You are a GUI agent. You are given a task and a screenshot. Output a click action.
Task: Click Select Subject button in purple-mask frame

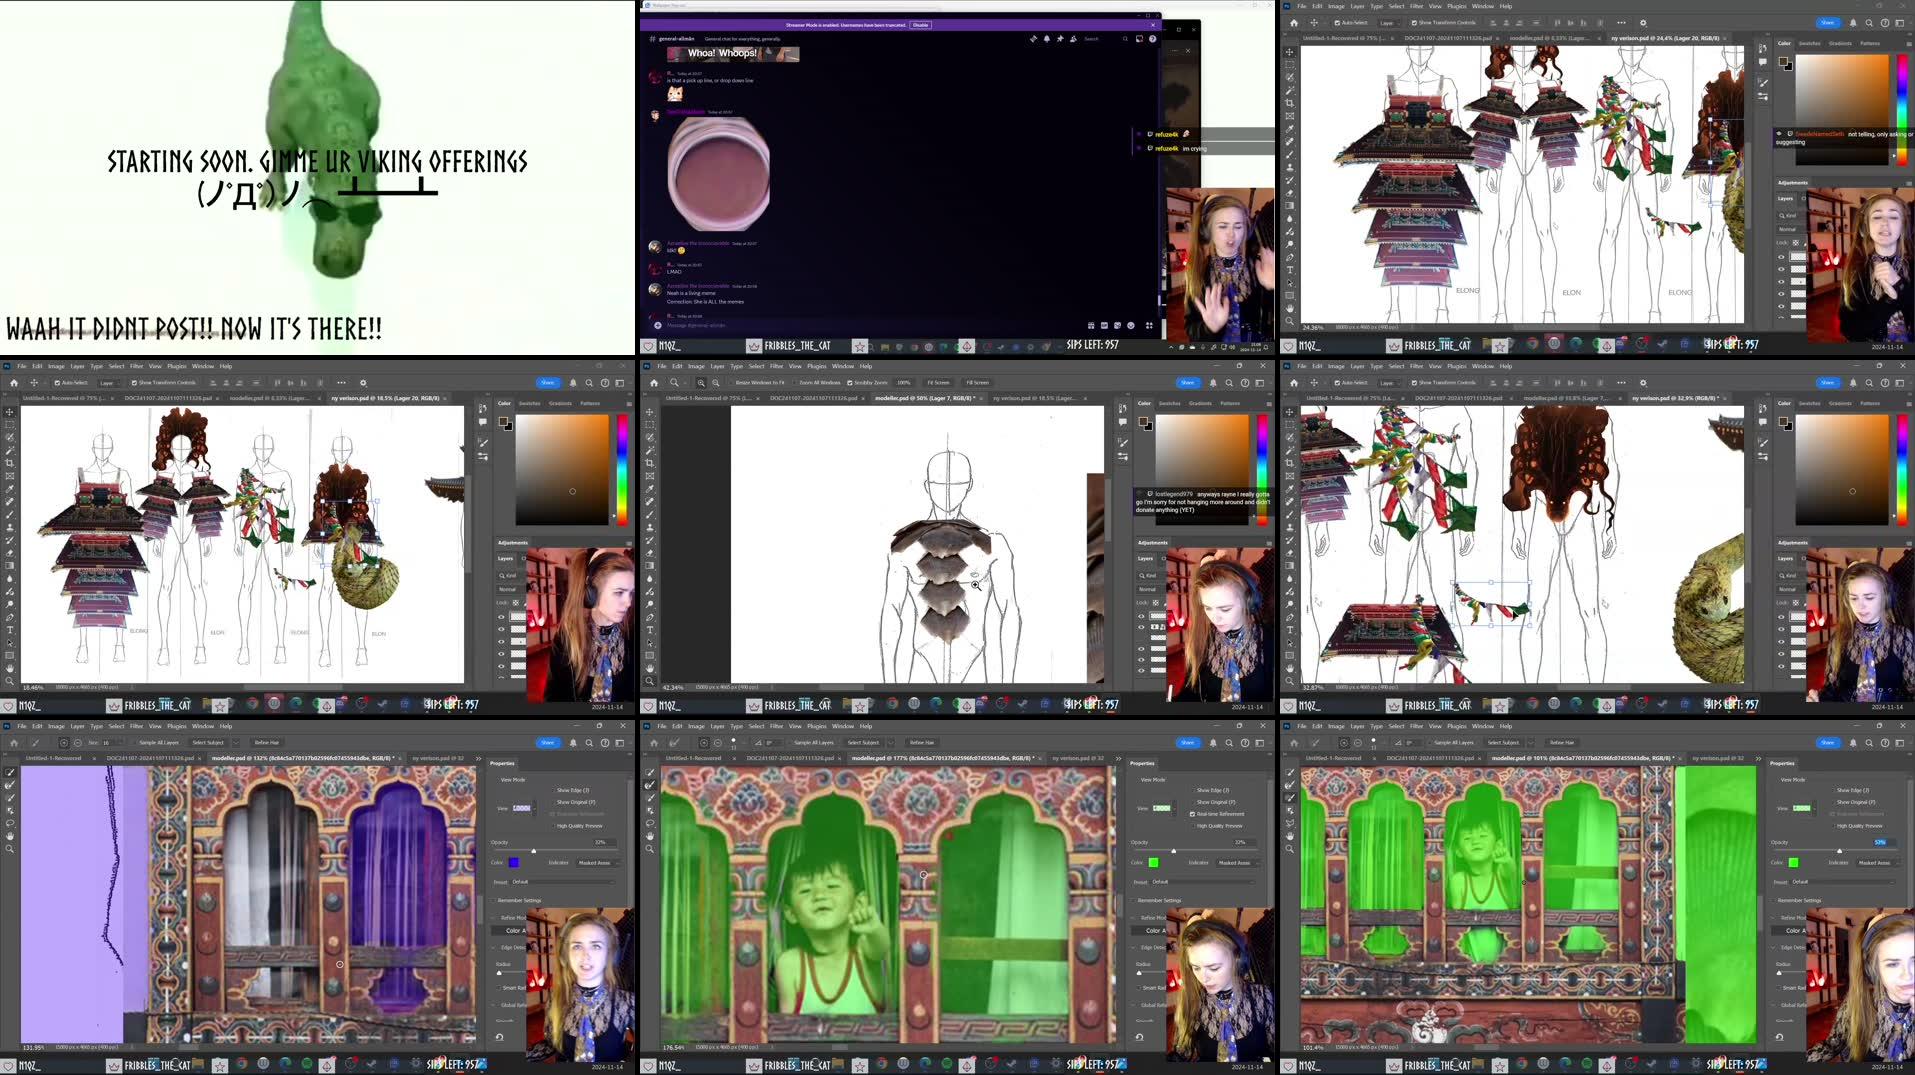[208, 743]
